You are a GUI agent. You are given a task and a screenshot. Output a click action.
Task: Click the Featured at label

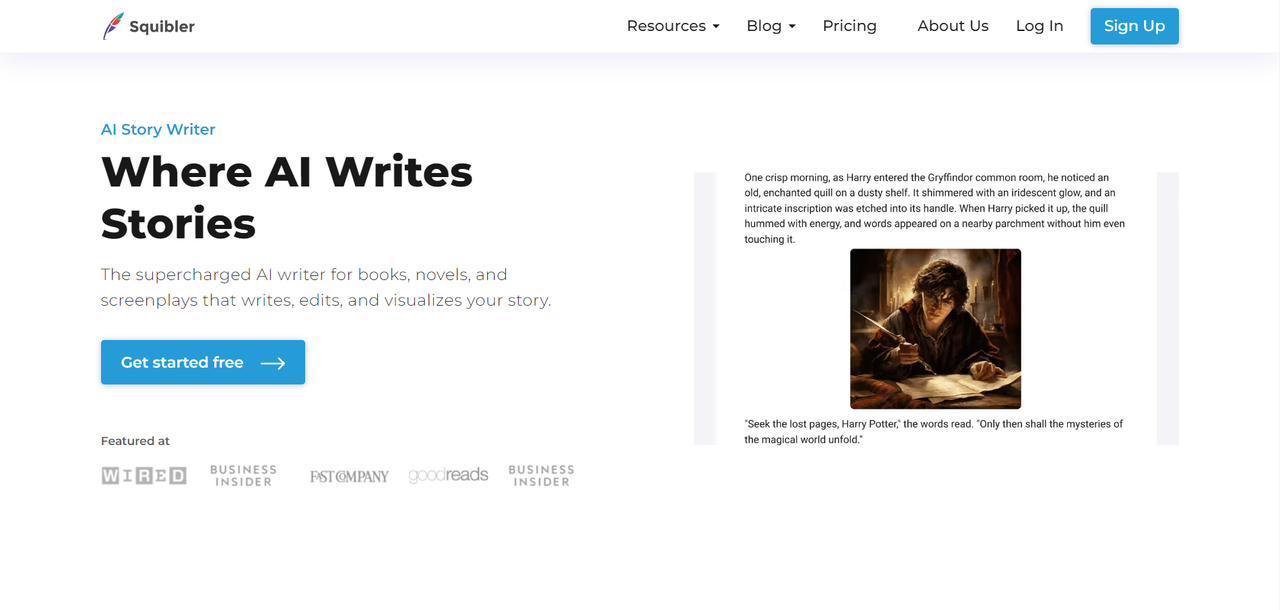coord(135,441)
